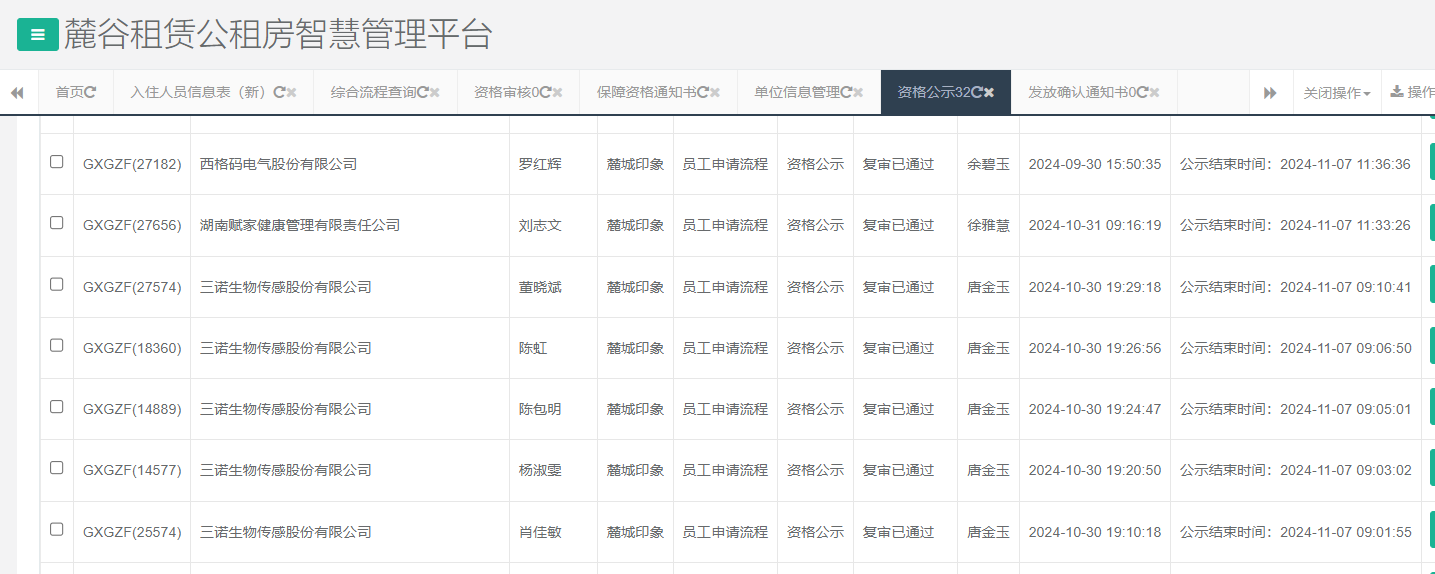The image size is (1435, 574).
Task: Close the 保障资格通知书 tab
Action: point(715,92)
